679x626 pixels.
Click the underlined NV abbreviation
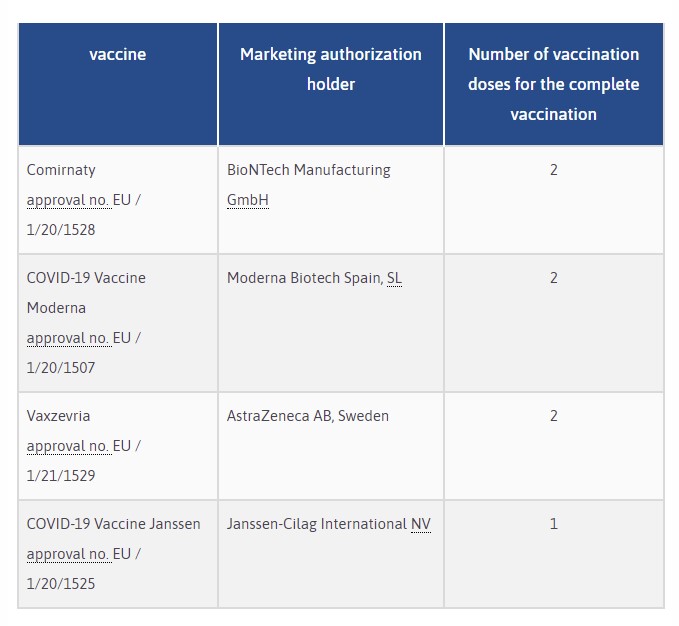point(421,524)
